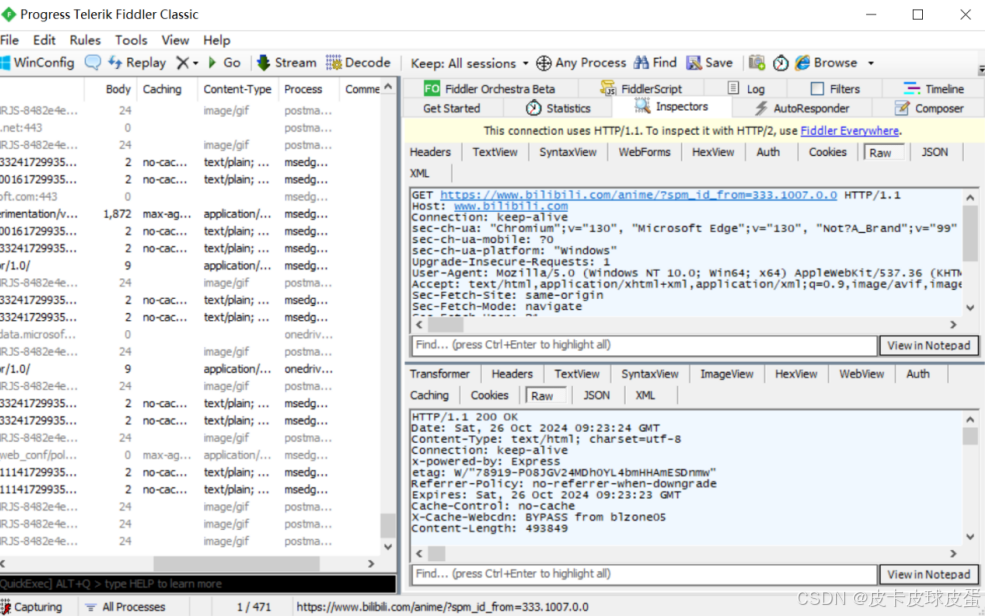Open the Remove sessions dropdown arrow

[x=195, y=63]
